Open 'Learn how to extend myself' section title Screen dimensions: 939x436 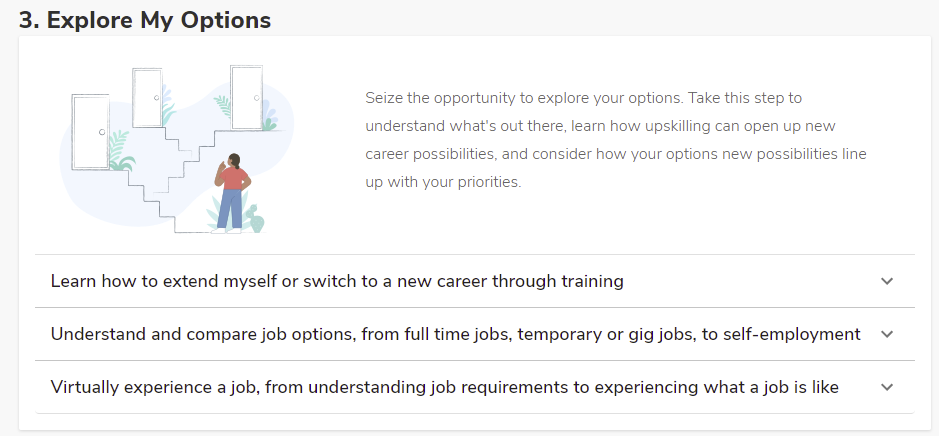click(337, 281)
